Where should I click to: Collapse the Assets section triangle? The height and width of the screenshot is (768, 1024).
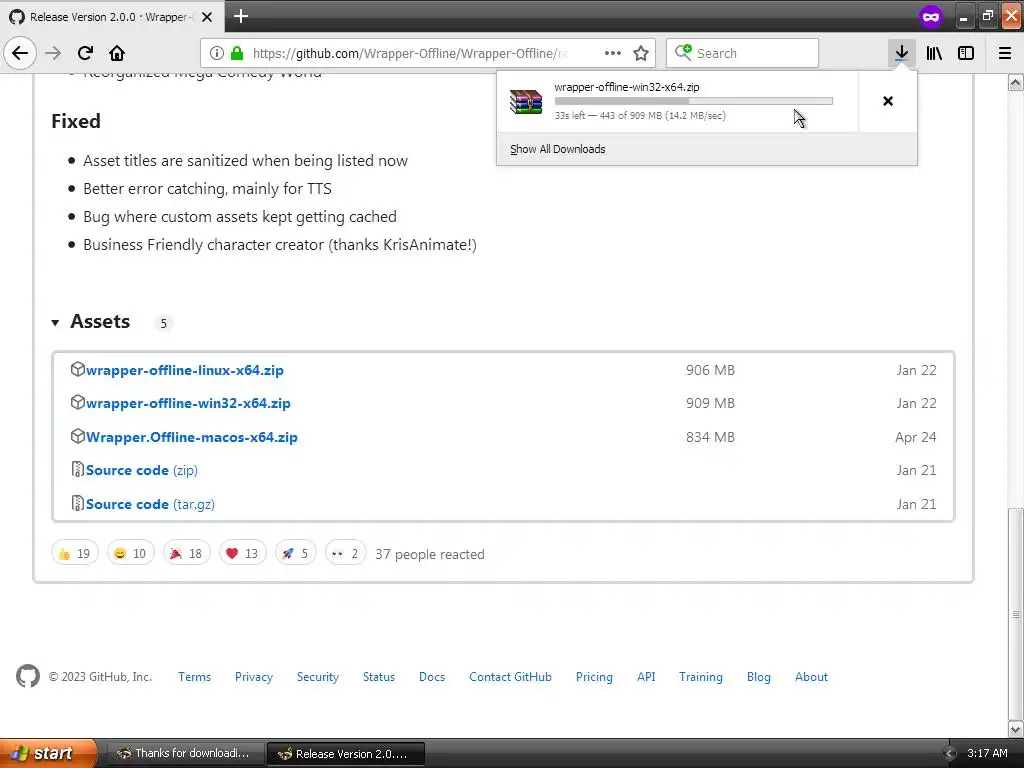click(56, 323)
